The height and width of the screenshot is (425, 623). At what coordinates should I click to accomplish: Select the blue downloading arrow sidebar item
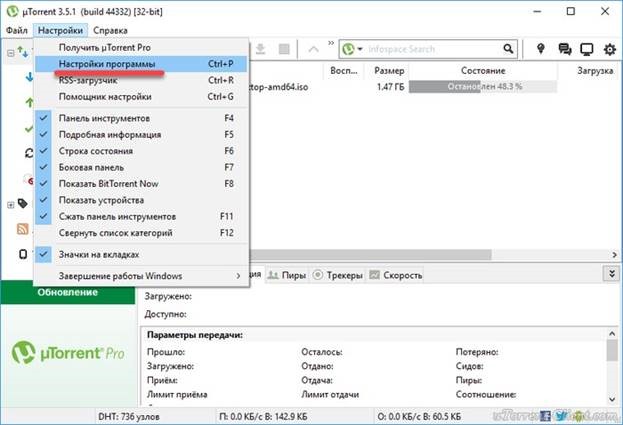(29, 77)
